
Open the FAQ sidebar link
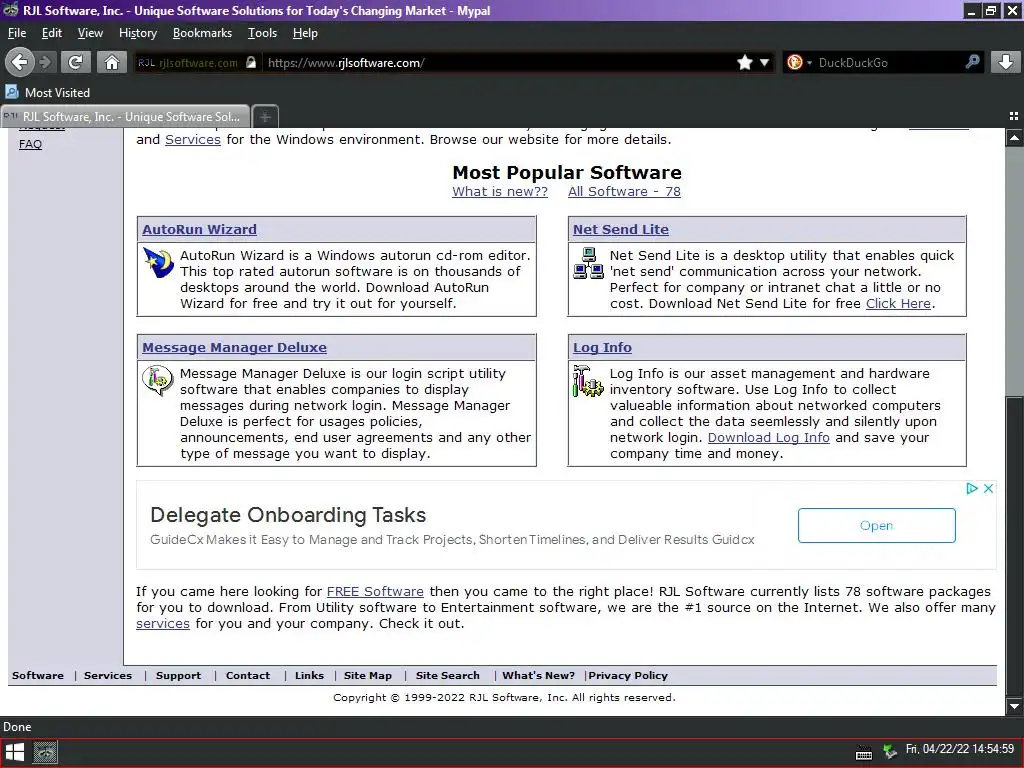coord(30,144)
